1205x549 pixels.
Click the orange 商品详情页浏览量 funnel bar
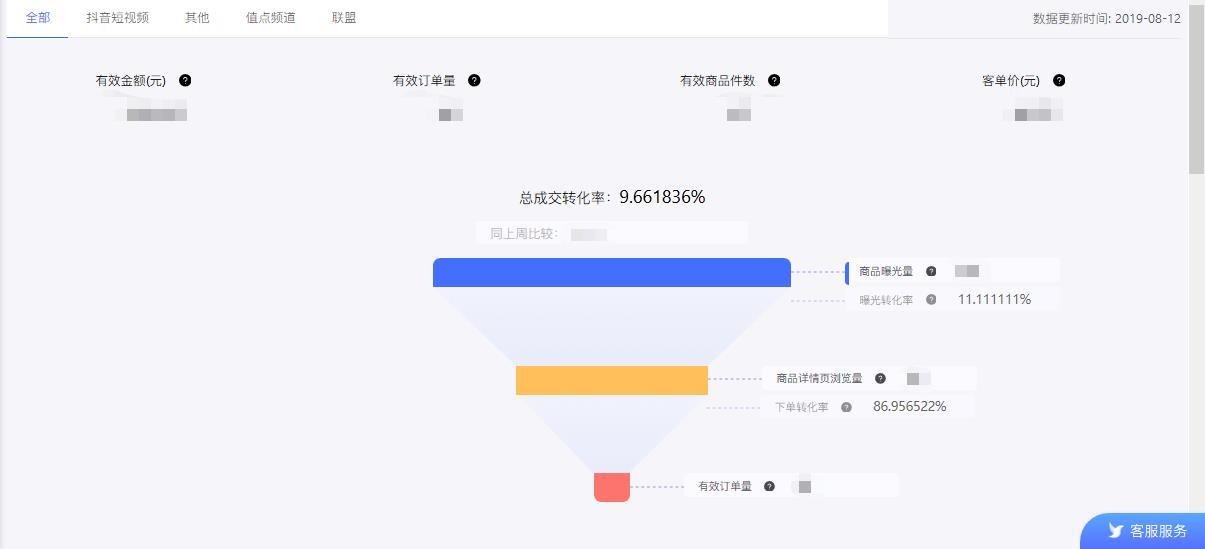[x=612, y=380]
